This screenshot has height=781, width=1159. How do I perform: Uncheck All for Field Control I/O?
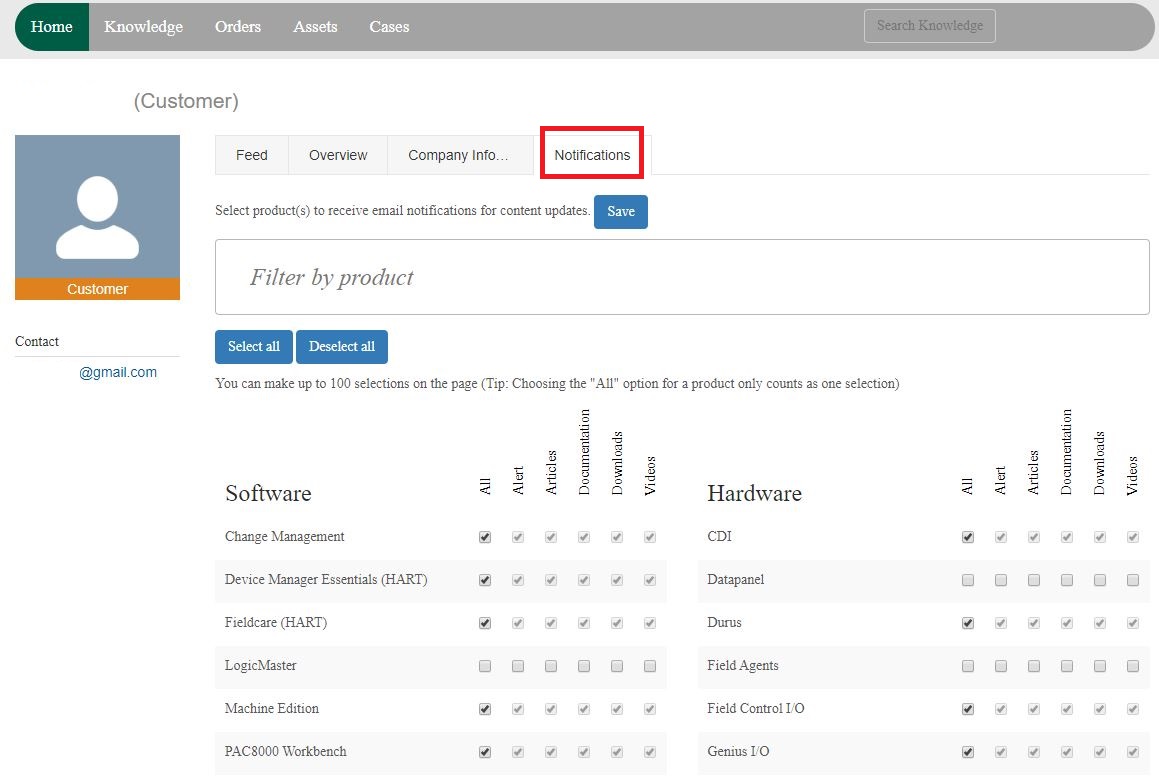click(x=968, y=709)
